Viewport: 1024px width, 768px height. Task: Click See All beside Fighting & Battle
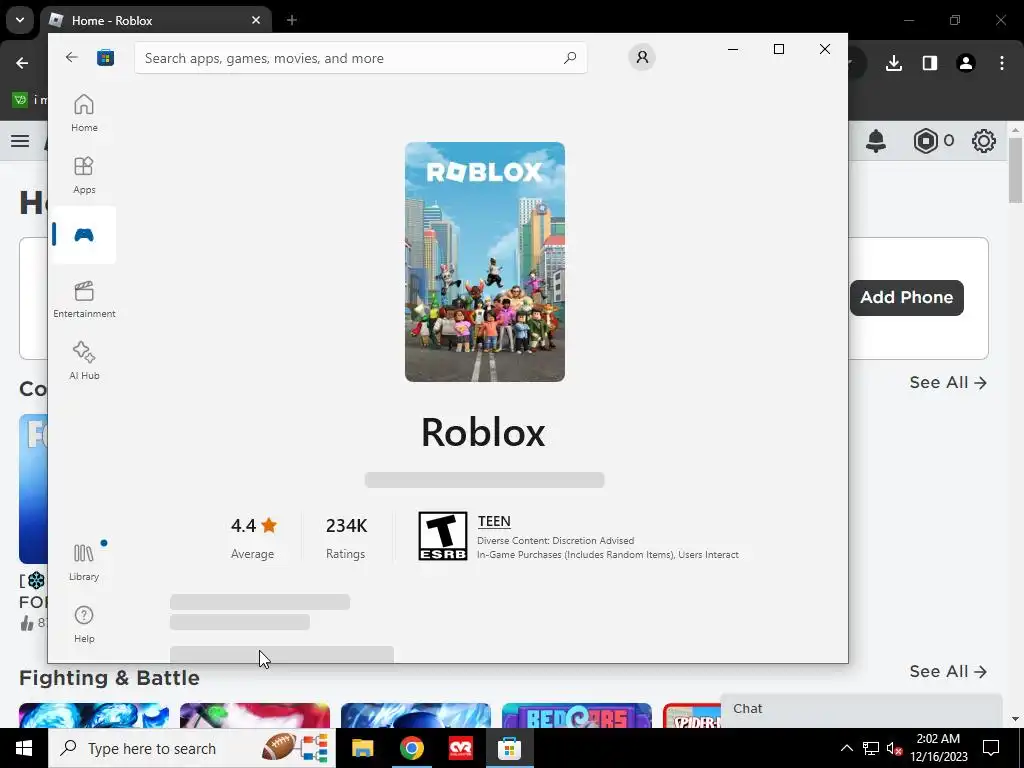(948, 671)
